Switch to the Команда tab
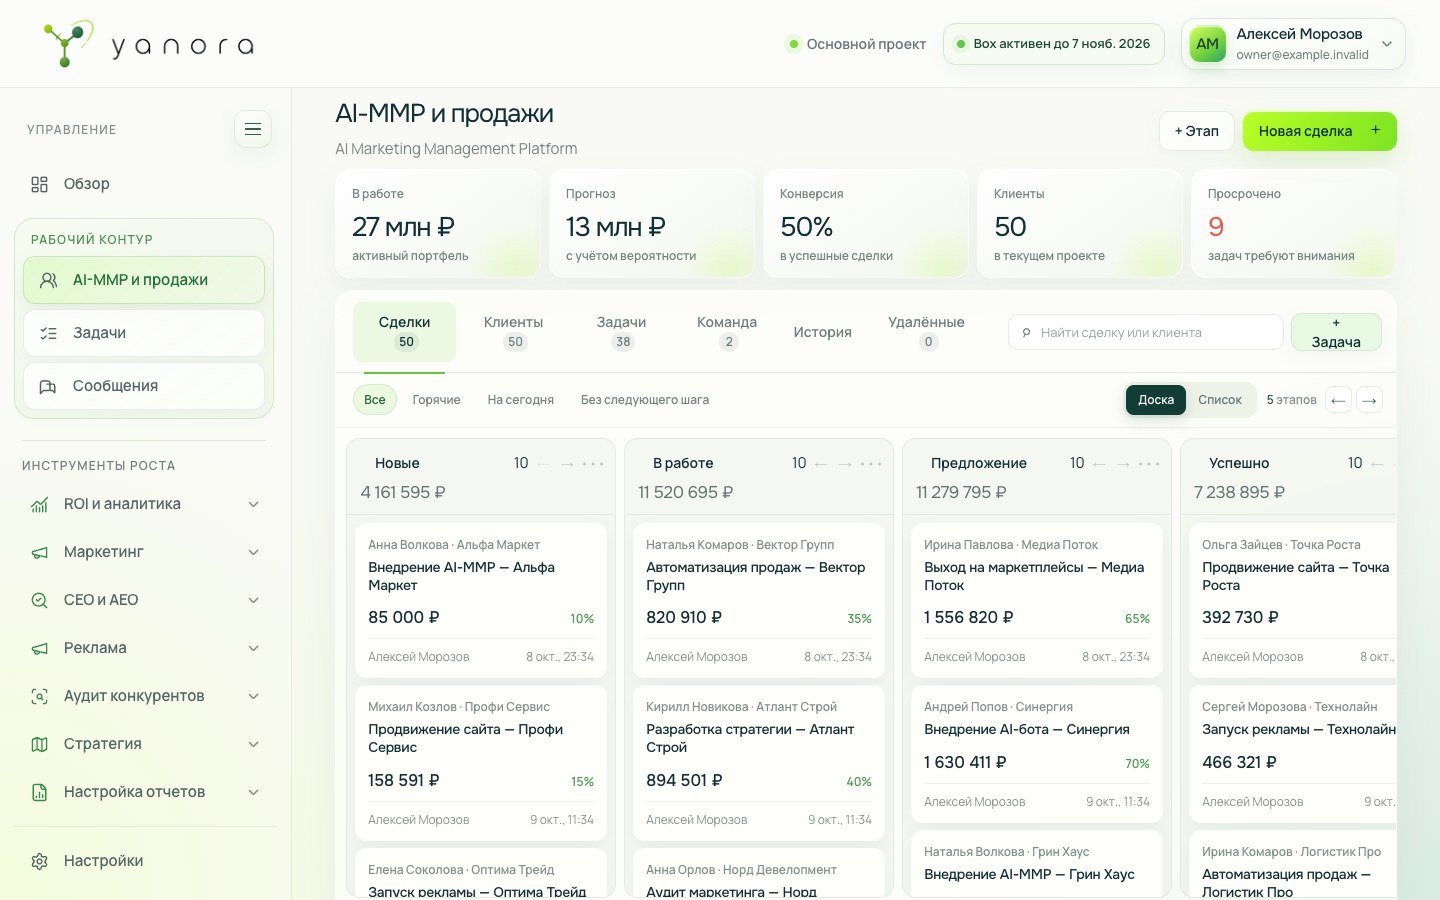 pos(727,332)
